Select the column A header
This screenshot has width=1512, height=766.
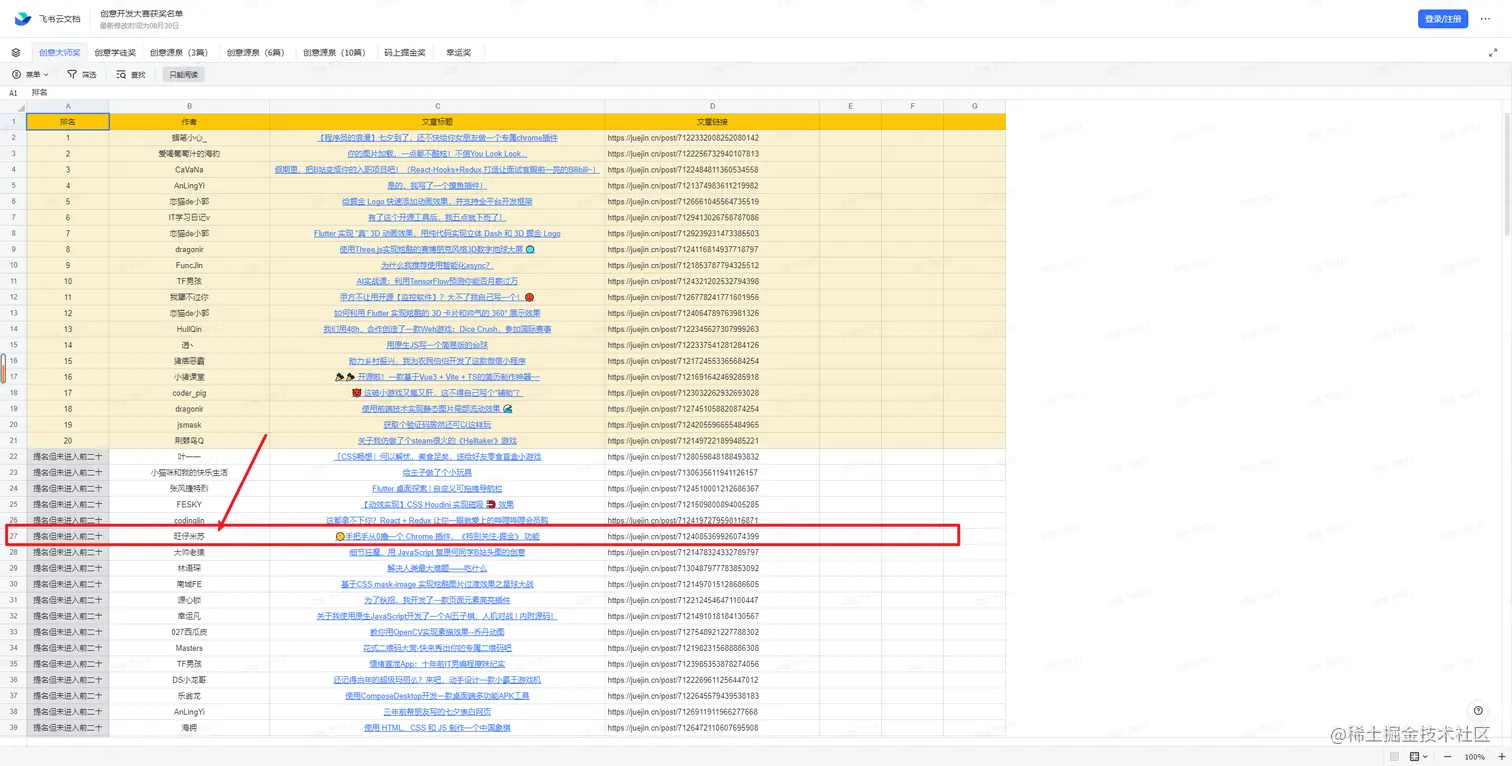pyautogui.click(x=68, y=106)
